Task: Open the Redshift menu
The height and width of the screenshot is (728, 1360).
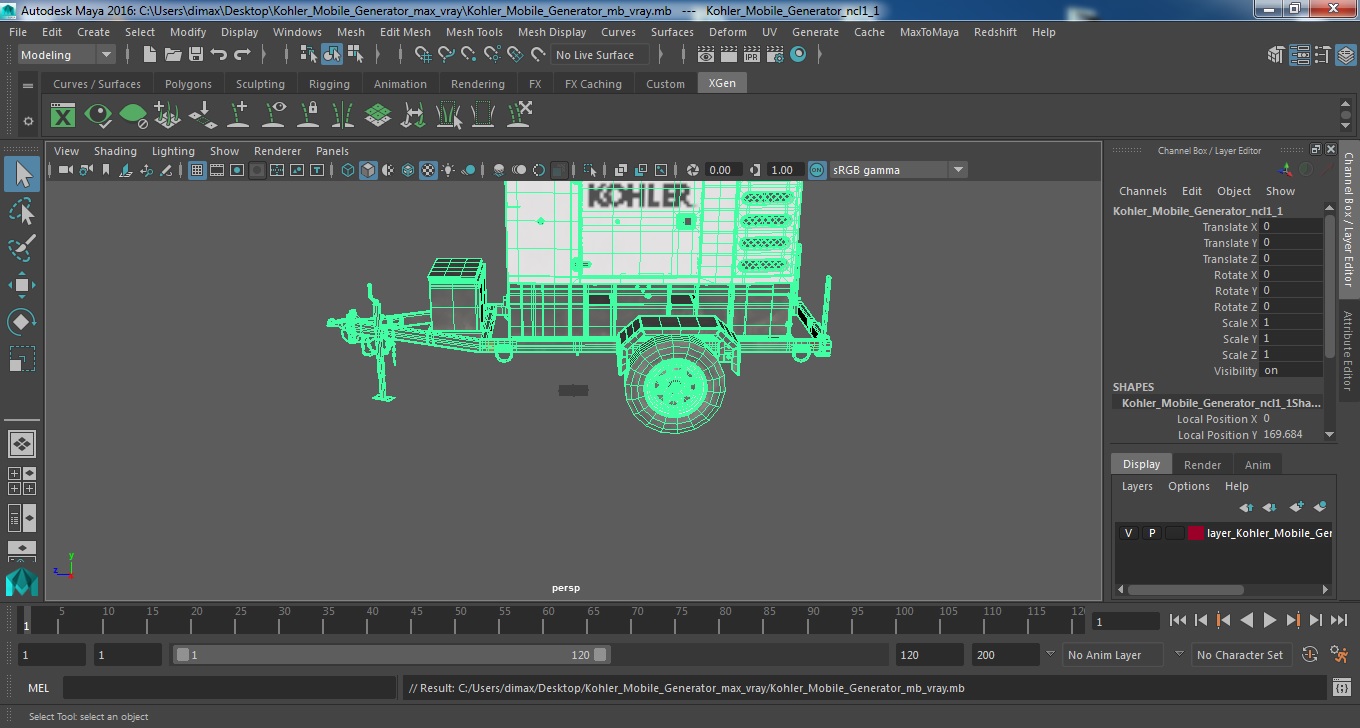Action: [995, 32]
